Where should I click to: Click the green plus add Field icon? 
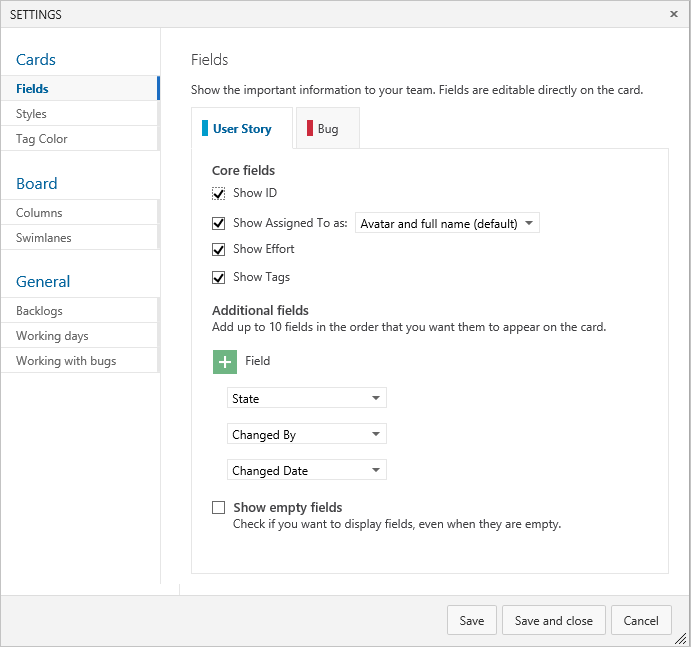tap(225, 362)
